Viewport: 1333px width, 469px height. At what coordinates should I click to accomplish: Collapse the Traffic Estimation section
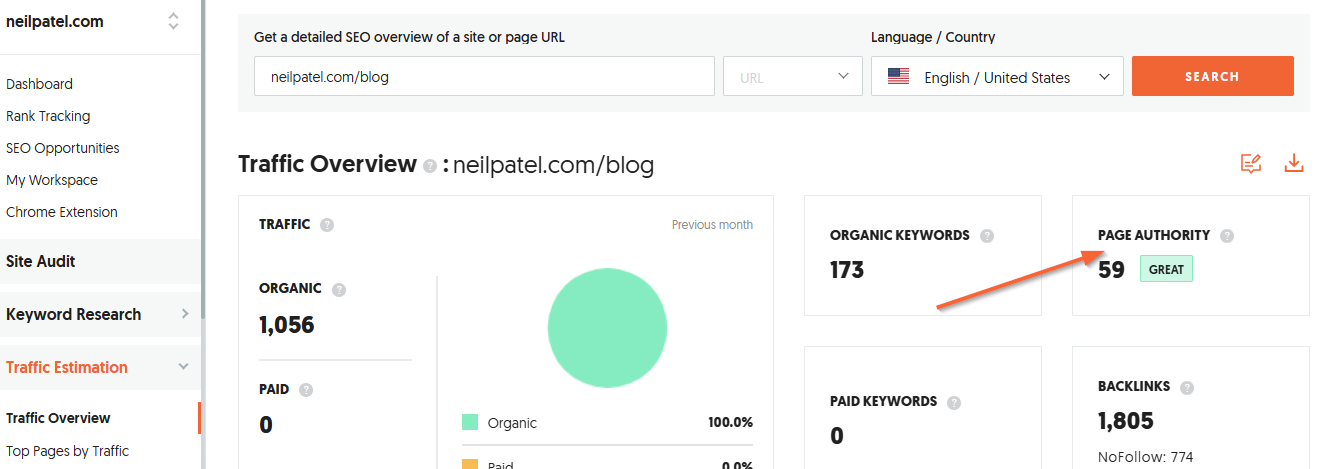point(184,367)
